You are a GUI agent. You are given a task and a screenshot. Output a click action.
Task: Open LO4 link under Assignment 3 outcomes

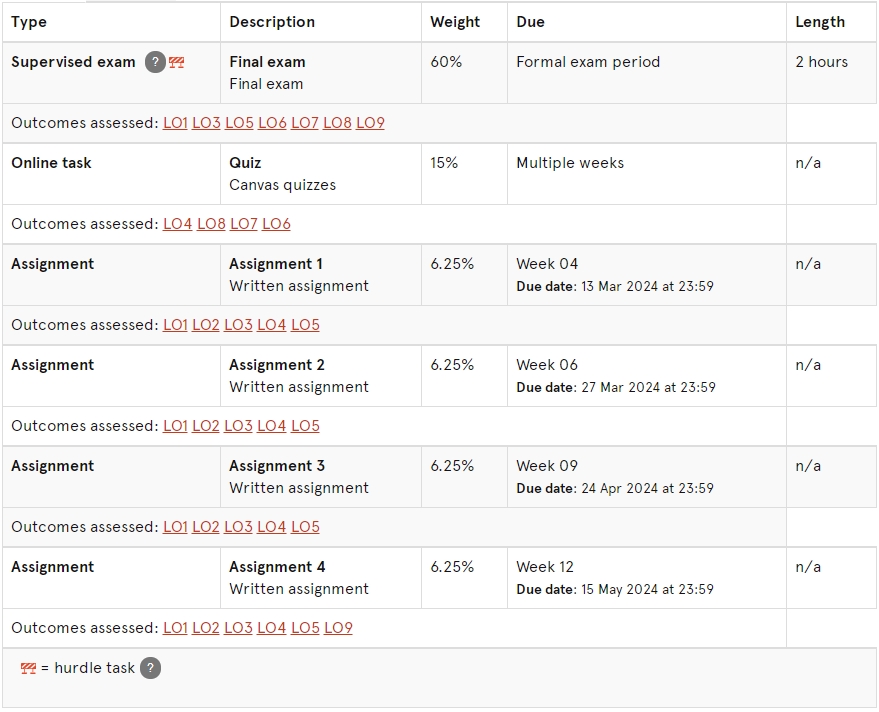(272, 526)
